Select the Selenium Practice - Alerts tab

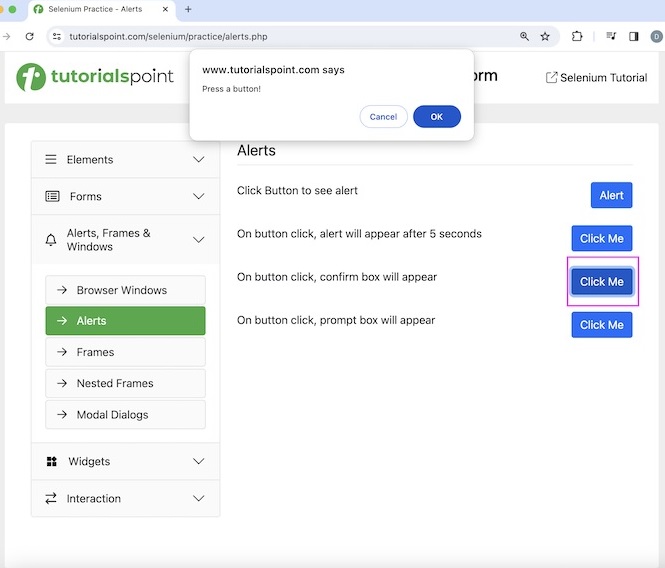point(102,9)
